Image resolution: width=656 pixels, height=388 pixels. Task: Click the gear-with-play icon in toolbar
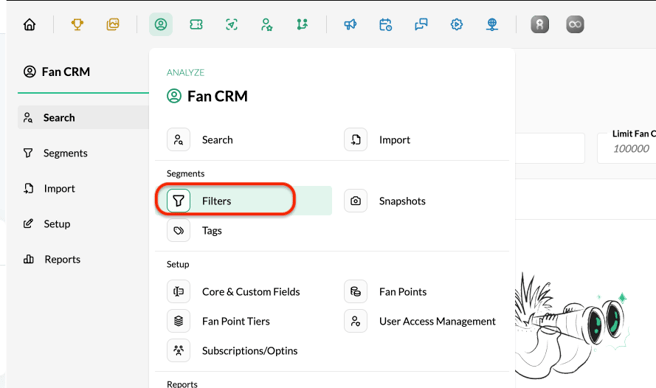456,24
